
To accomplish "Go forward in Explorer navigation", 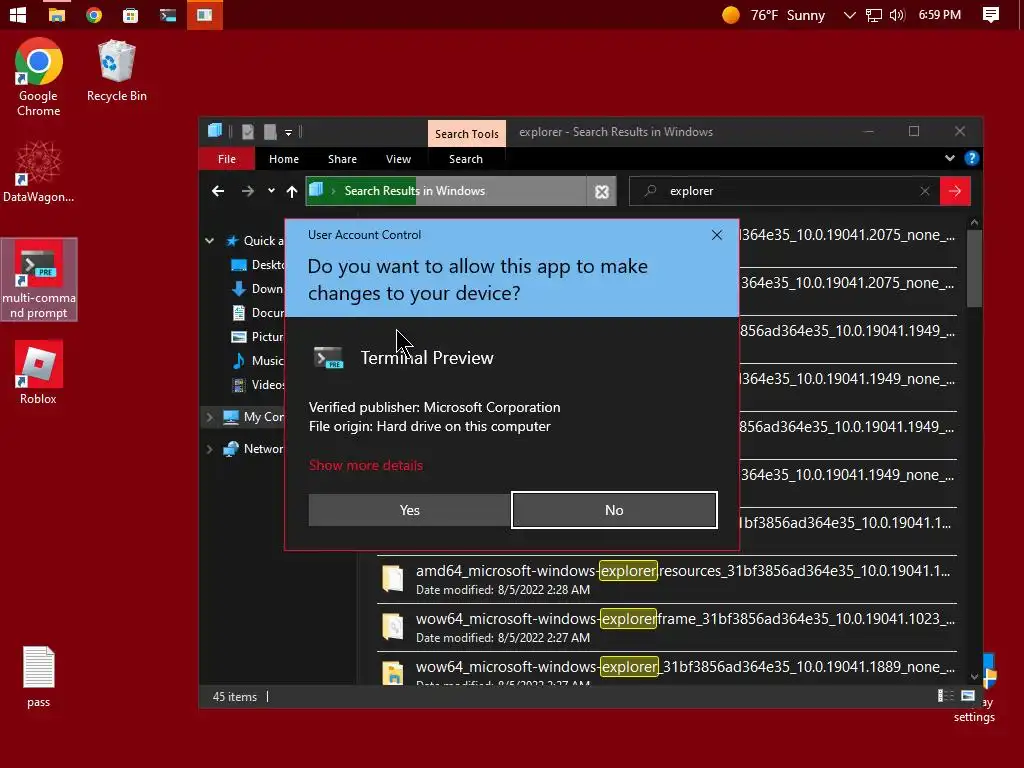I will 248,191.
